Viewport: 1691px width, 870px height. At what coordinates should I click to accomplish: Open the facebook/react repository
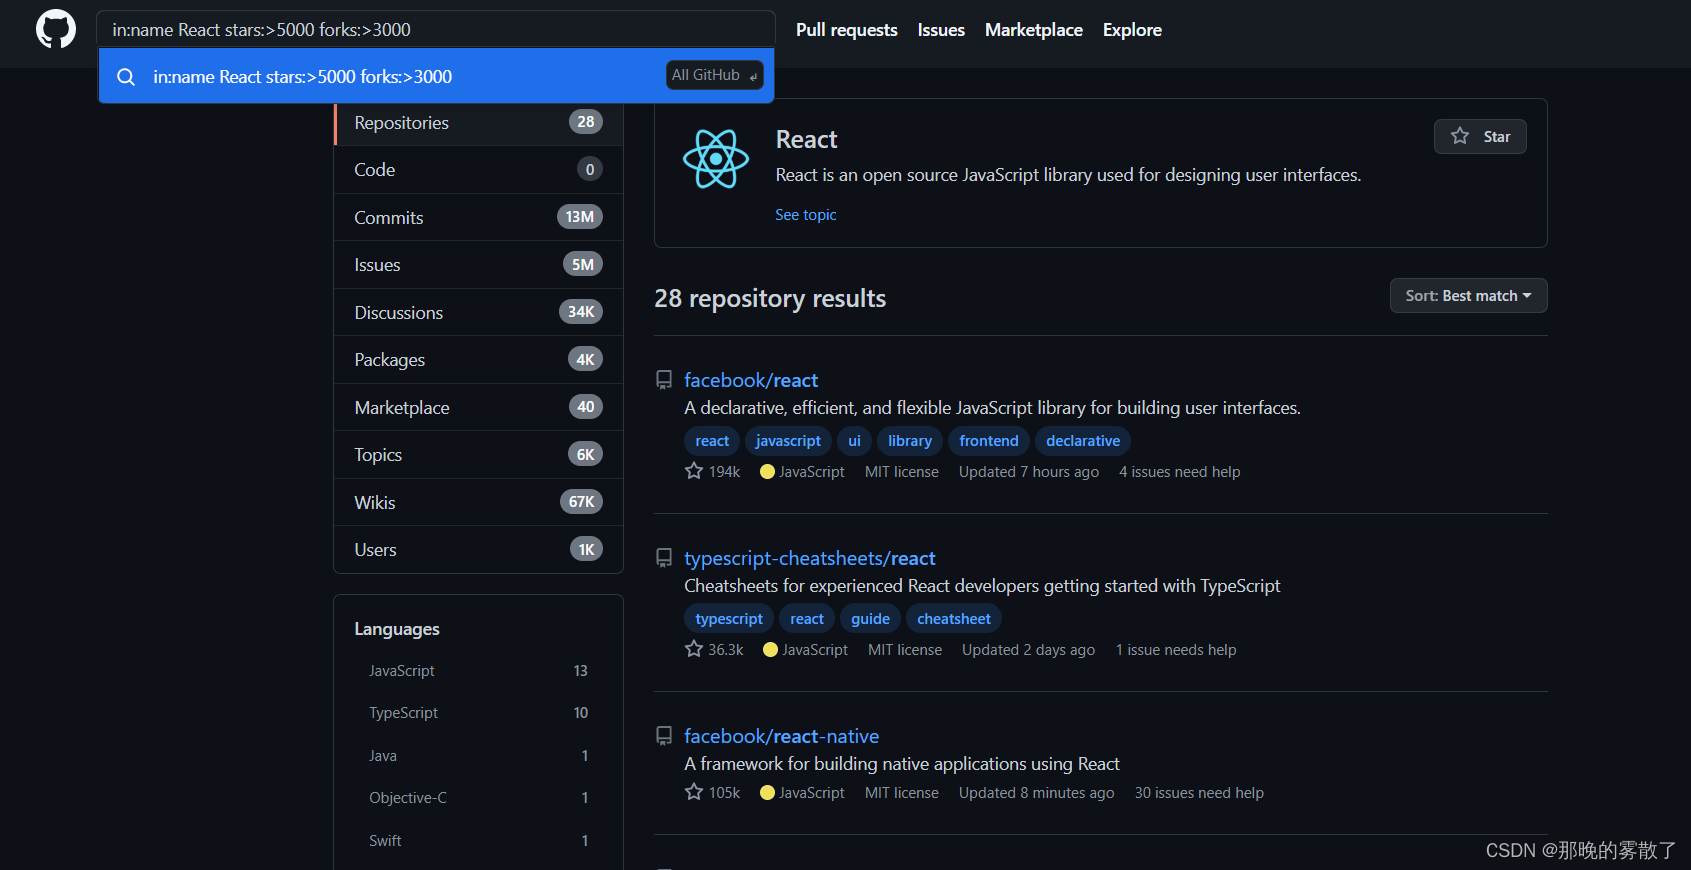[x=751, y=380]
